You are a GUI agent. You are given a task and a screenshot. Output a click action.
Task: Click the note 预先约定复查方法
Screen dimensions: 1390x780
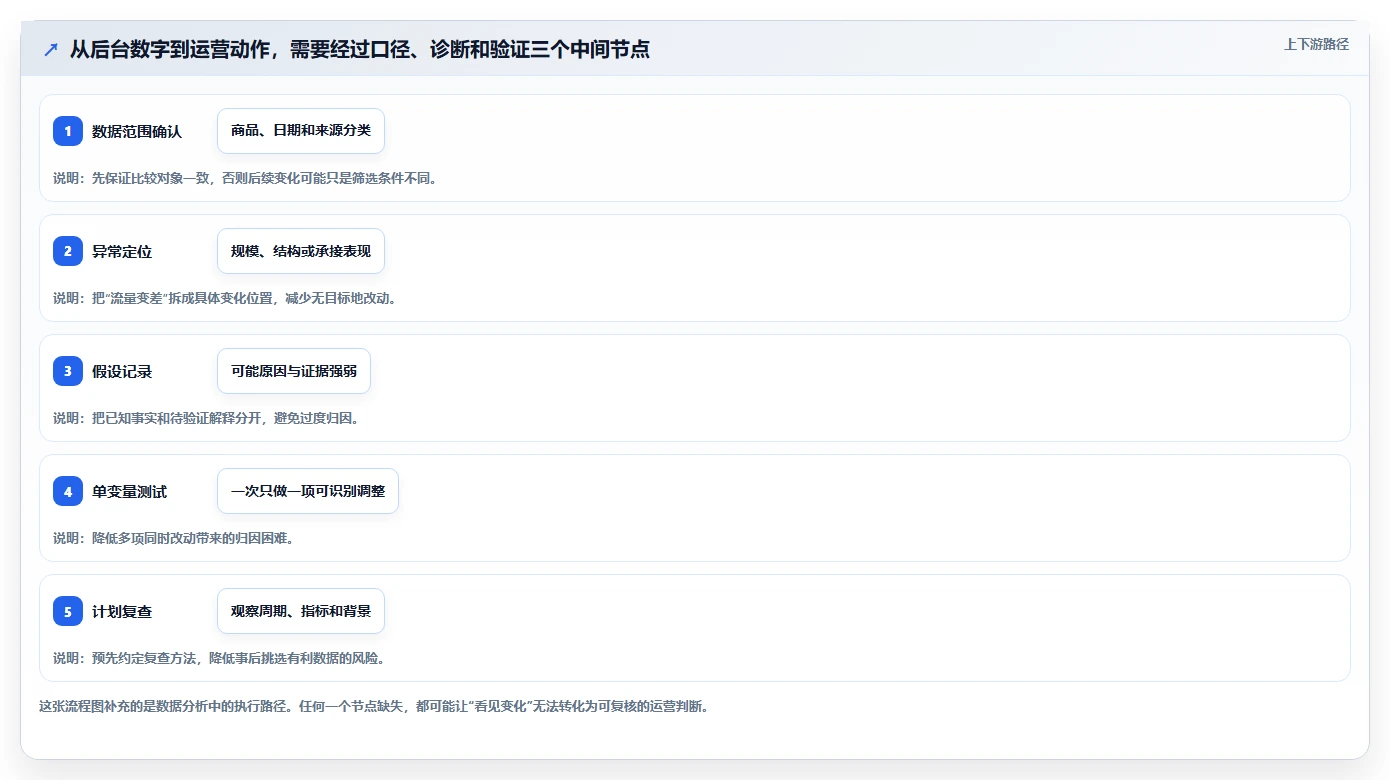219,658
